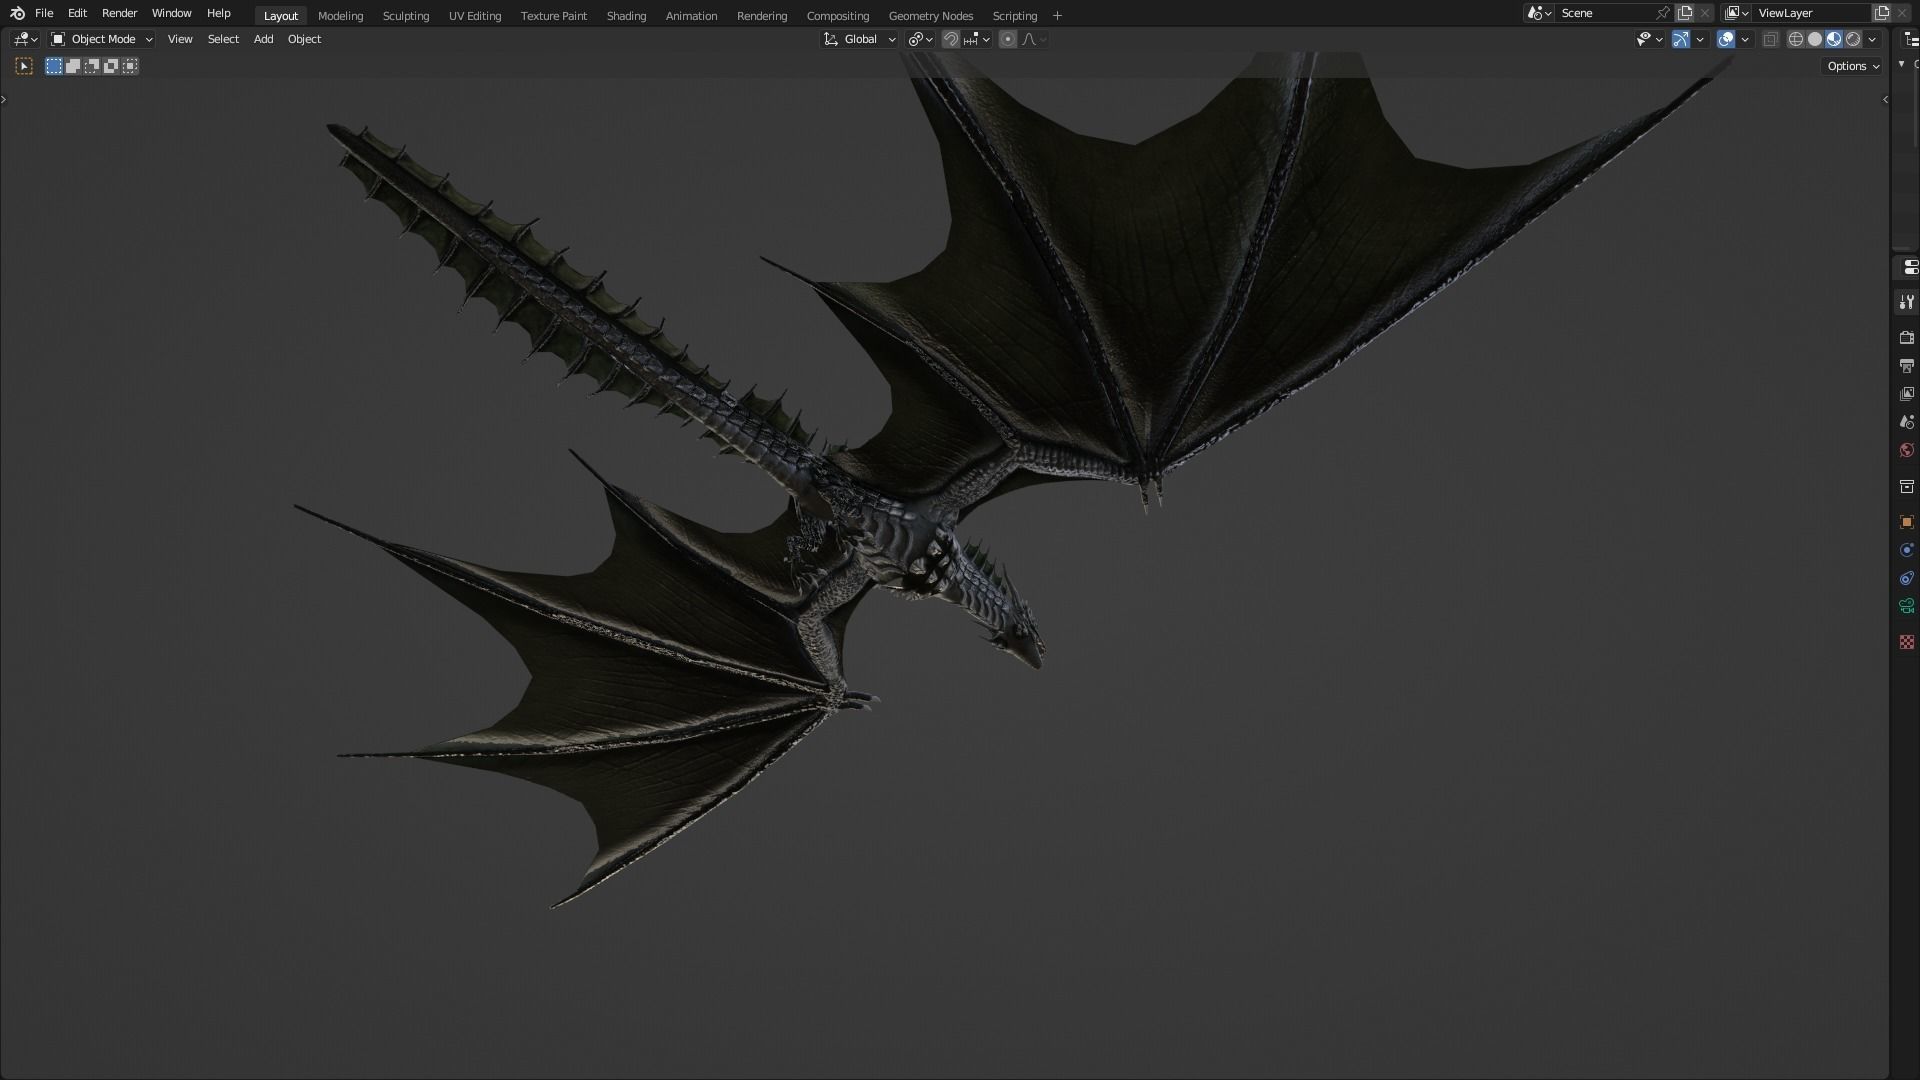Image resolution: width=1920 pixels, height=1080 pixels.
Task: Open the viewport shading options dropdown
Action: pos(1872,39)
